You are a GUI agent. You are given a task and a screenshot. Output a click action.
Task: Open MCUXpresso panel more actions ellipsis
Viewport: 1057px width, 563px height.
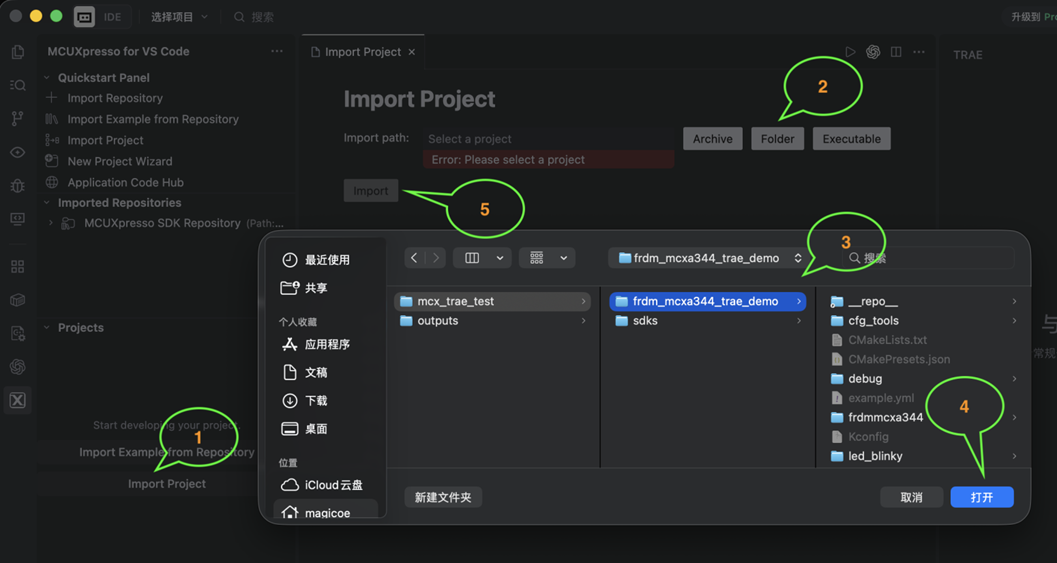coord(277,51)
